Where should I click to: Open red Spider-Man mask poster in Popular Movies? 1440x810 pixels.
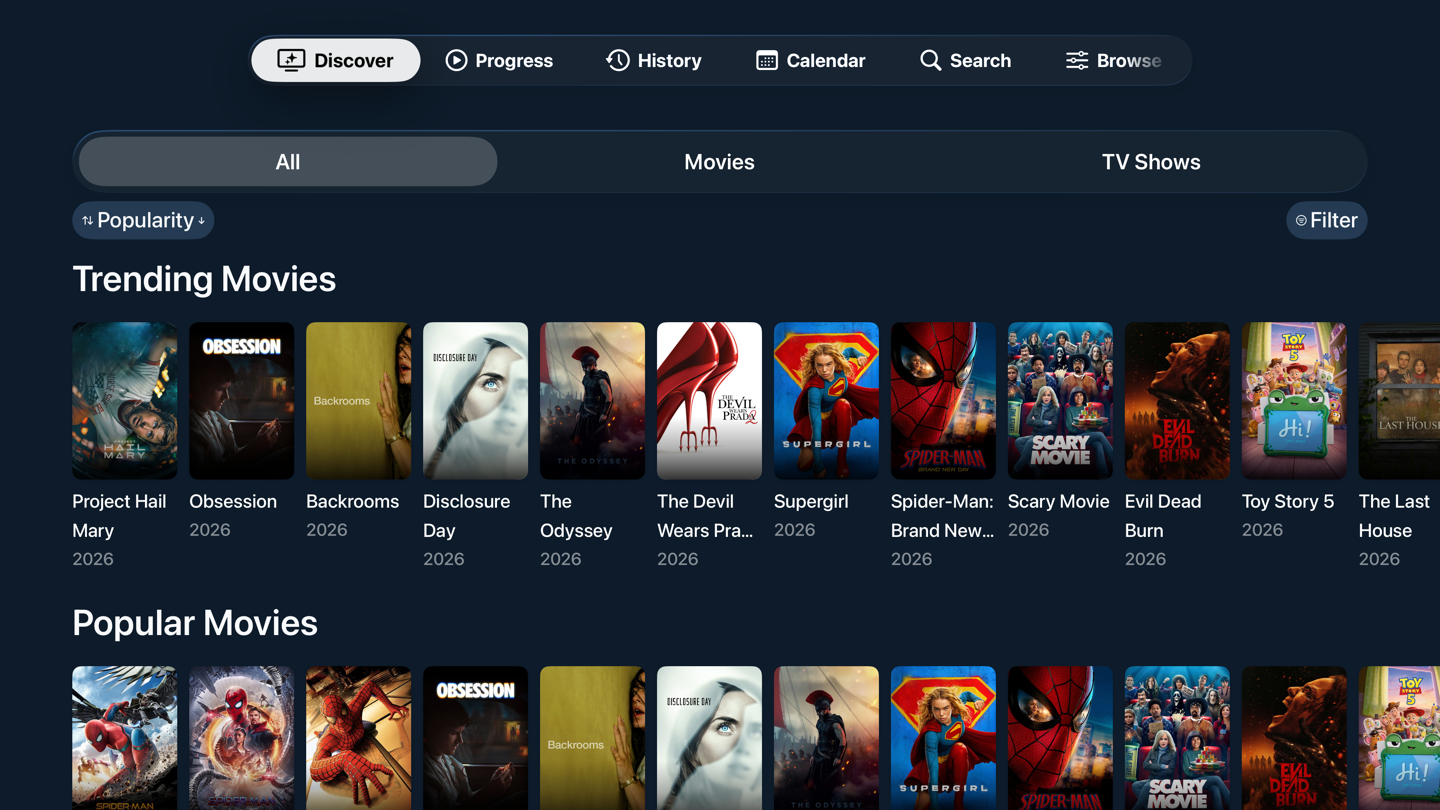(1060, 738)
